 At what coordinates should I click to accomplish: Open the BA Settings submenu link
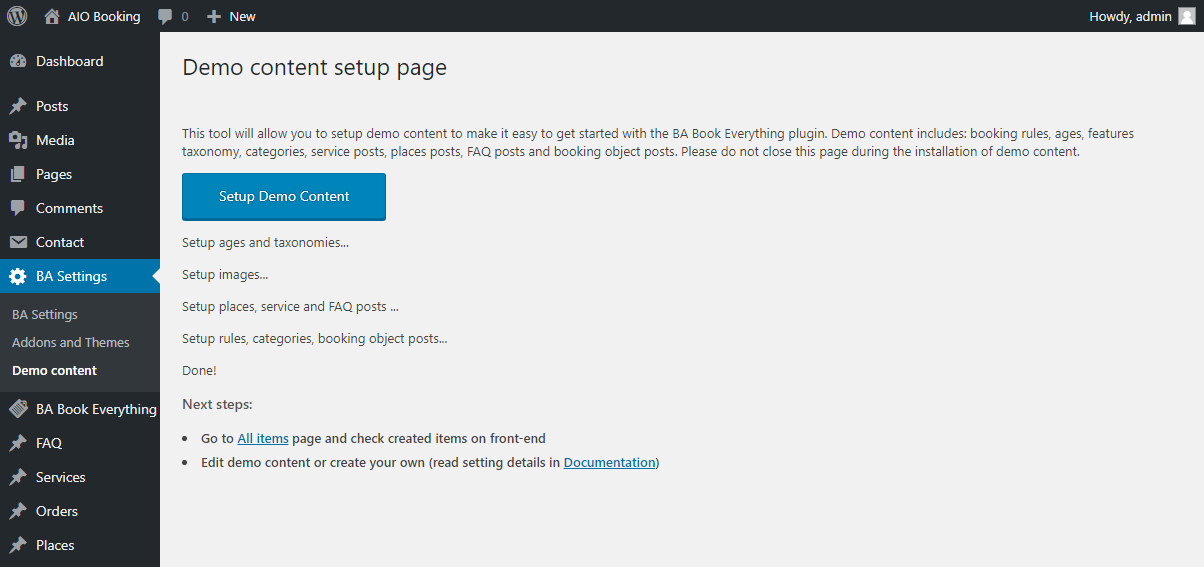coord(45,314)
